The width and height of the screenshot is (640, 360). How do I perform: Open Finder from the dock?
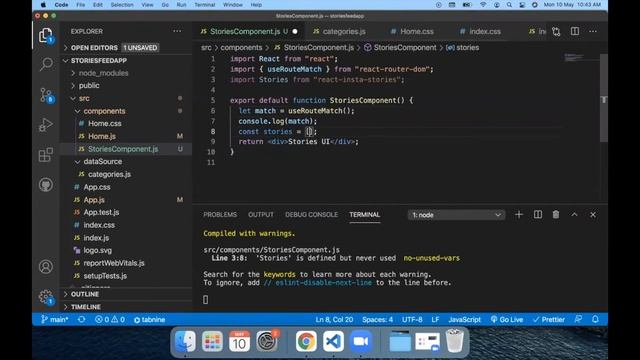185,341
